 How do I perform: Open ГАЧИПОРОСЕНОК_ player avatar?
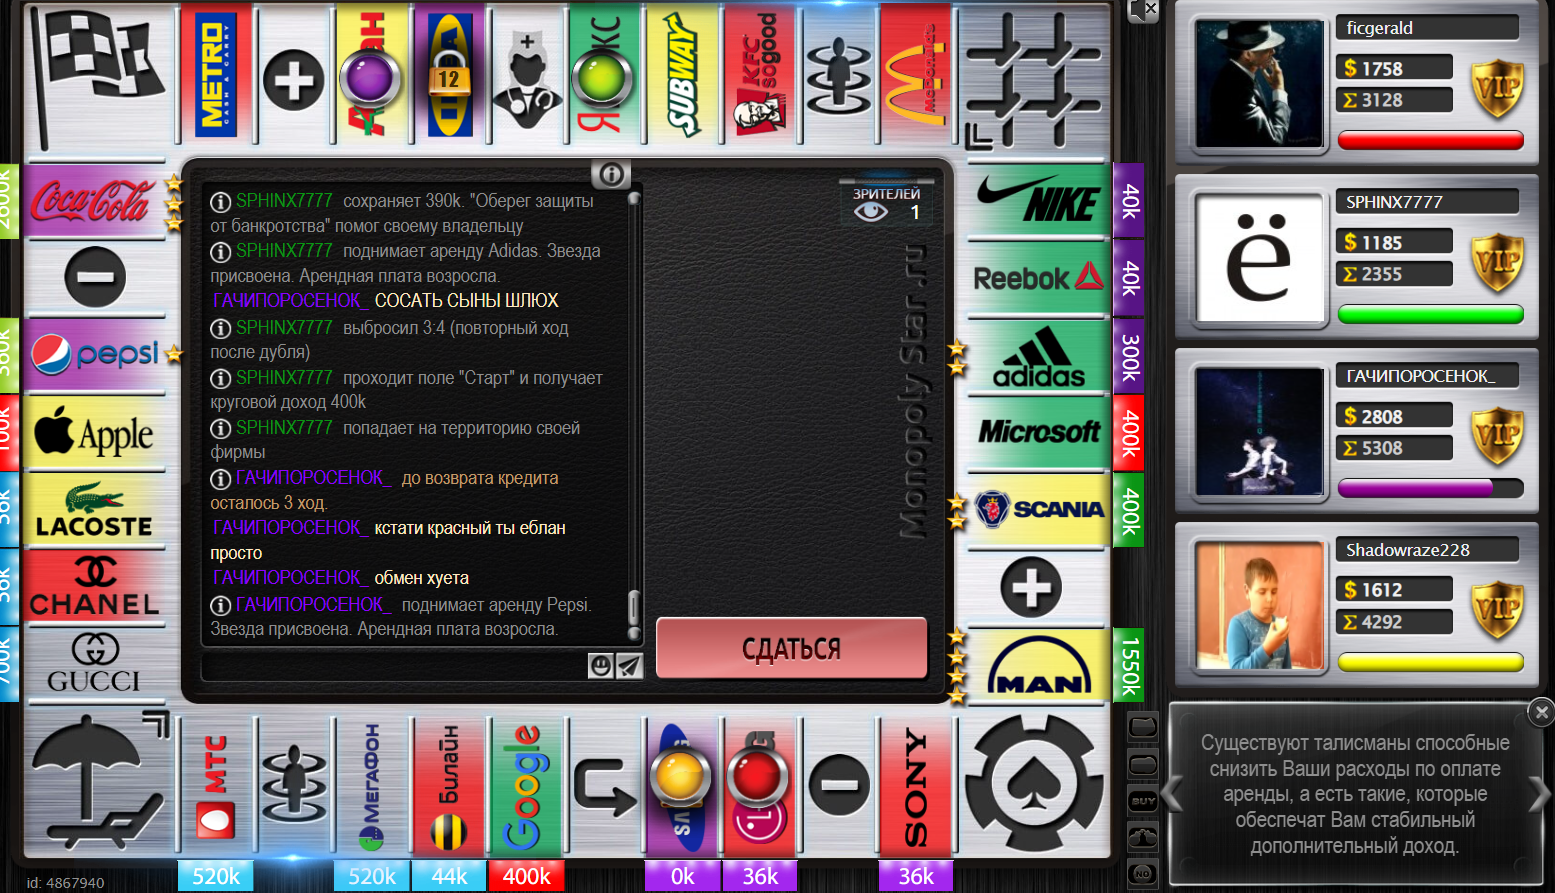coord(1258,432)
